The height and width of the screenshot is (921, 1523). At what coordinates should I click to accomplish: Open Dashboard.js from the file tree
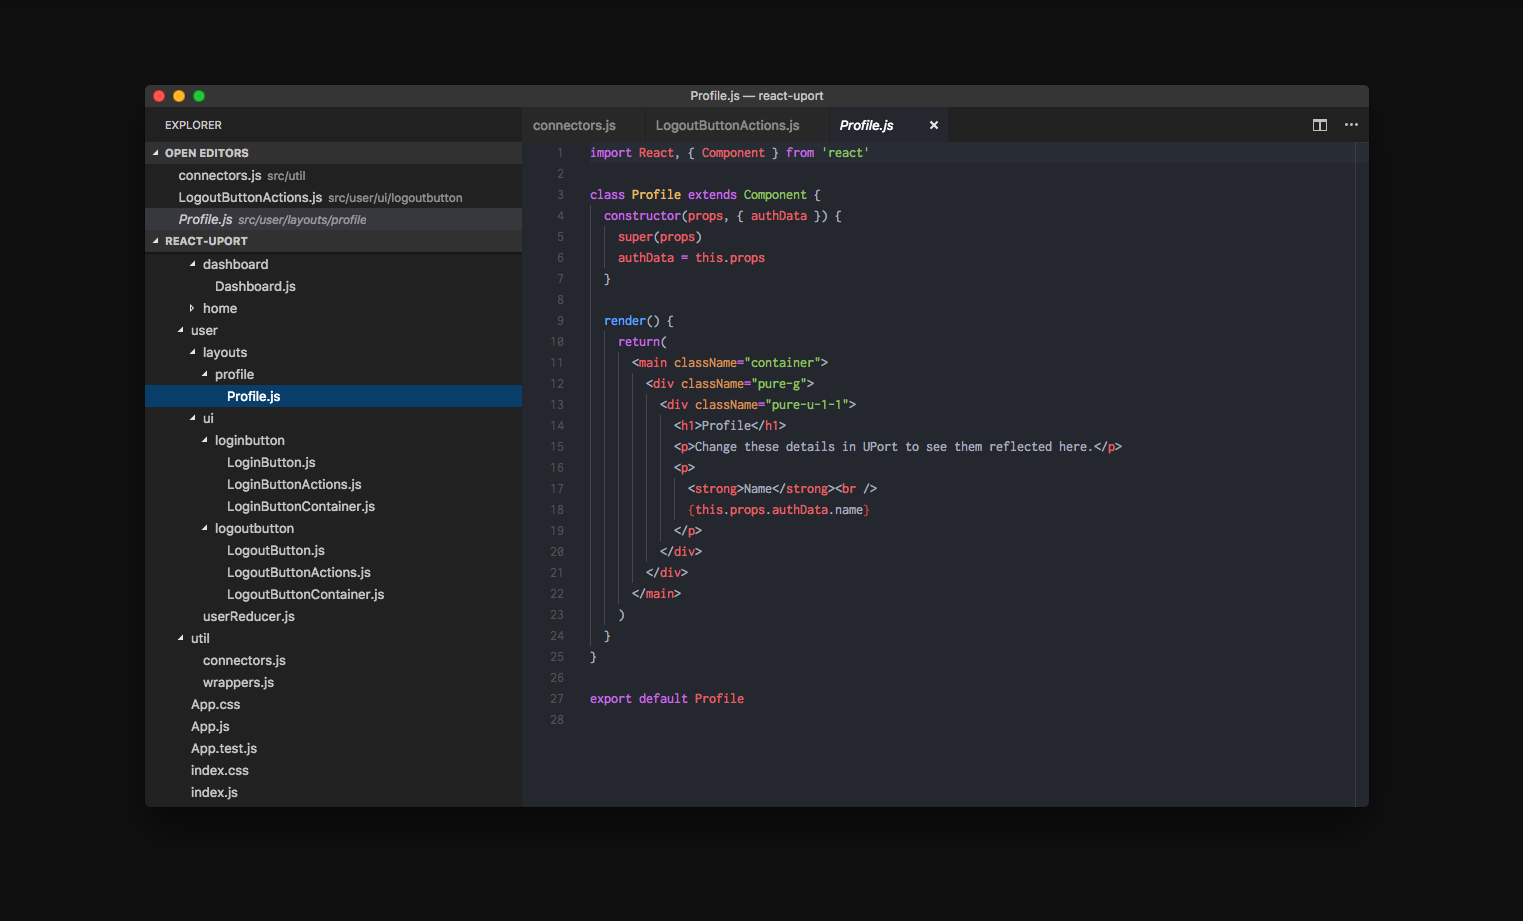(255, 287)
